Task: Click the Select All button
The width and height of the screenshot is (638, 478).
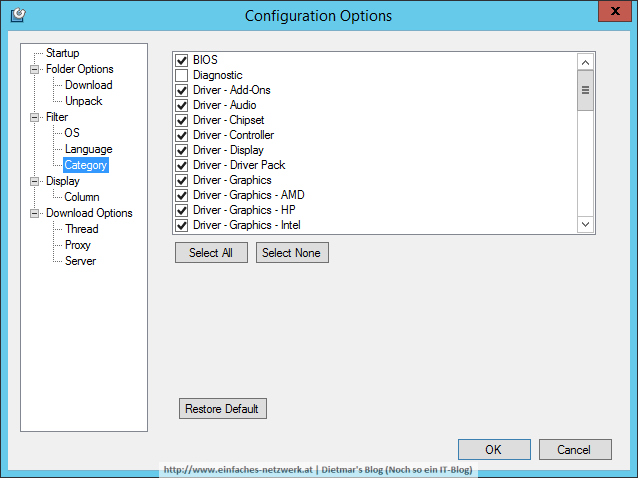Action: pos(211,253)
